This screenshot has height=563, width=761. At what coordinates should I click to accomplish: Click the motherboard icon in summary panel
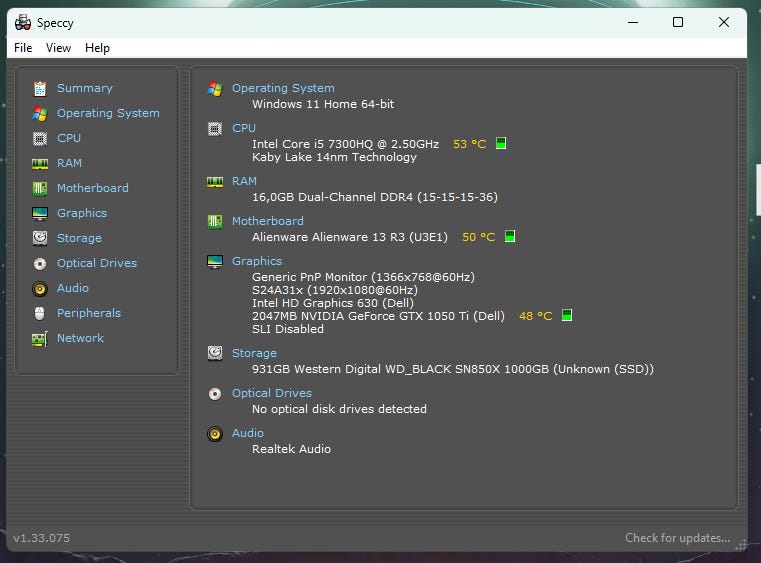(215, 222)
